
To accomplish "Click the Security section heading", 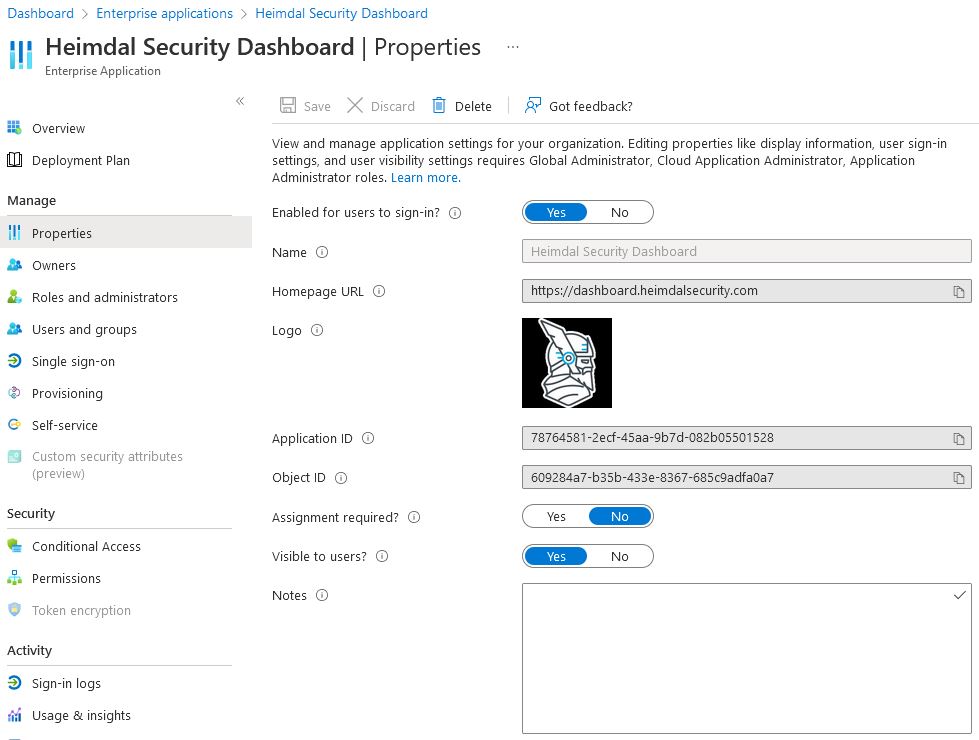I will point(31,513).
